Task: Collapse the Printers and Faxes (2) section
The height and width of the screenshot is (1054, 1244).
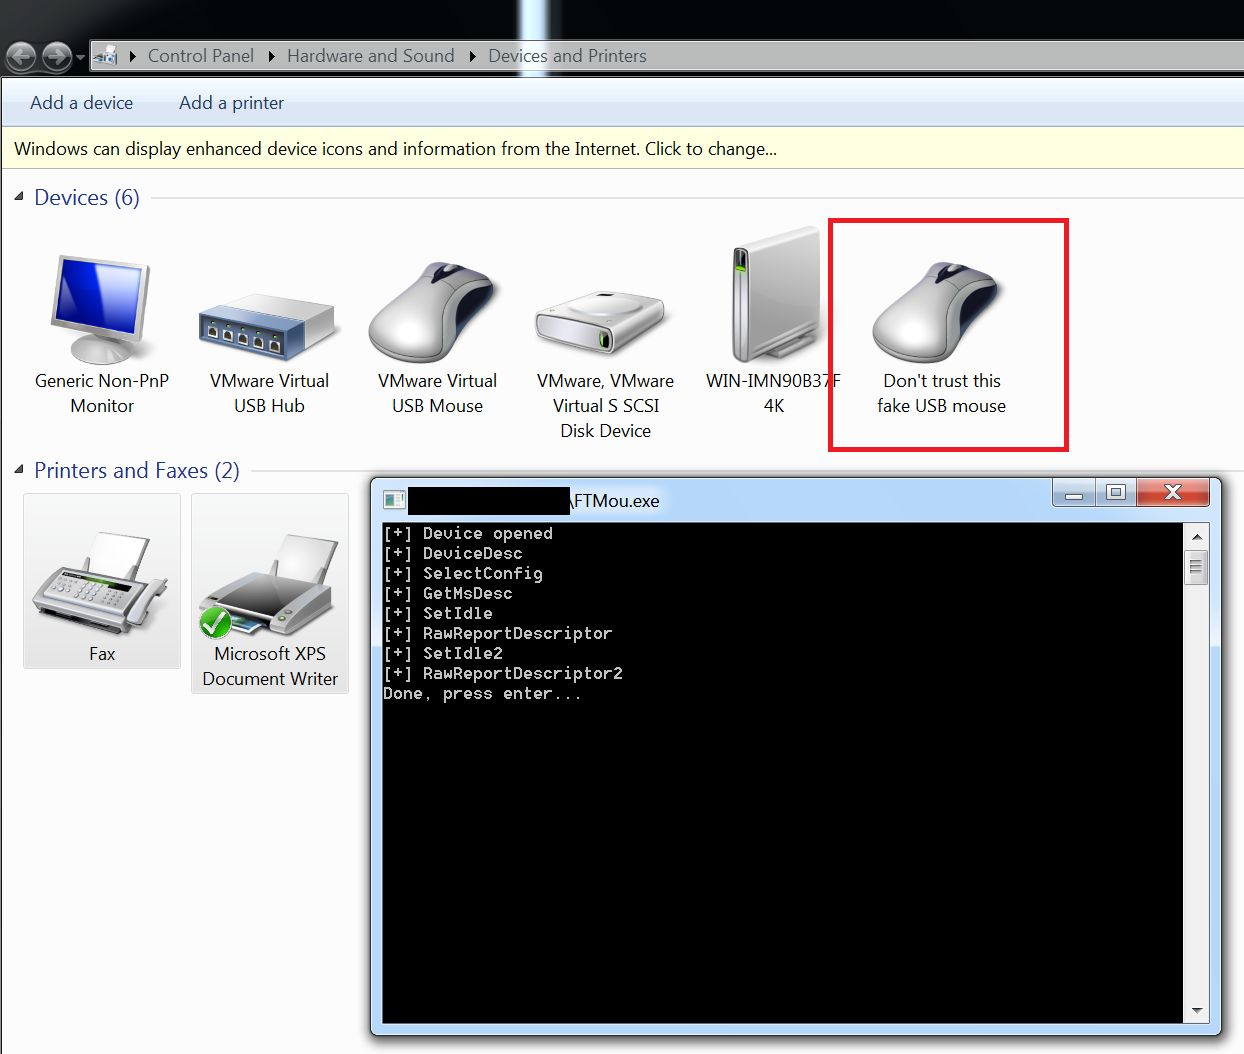Action: [18, 470]
